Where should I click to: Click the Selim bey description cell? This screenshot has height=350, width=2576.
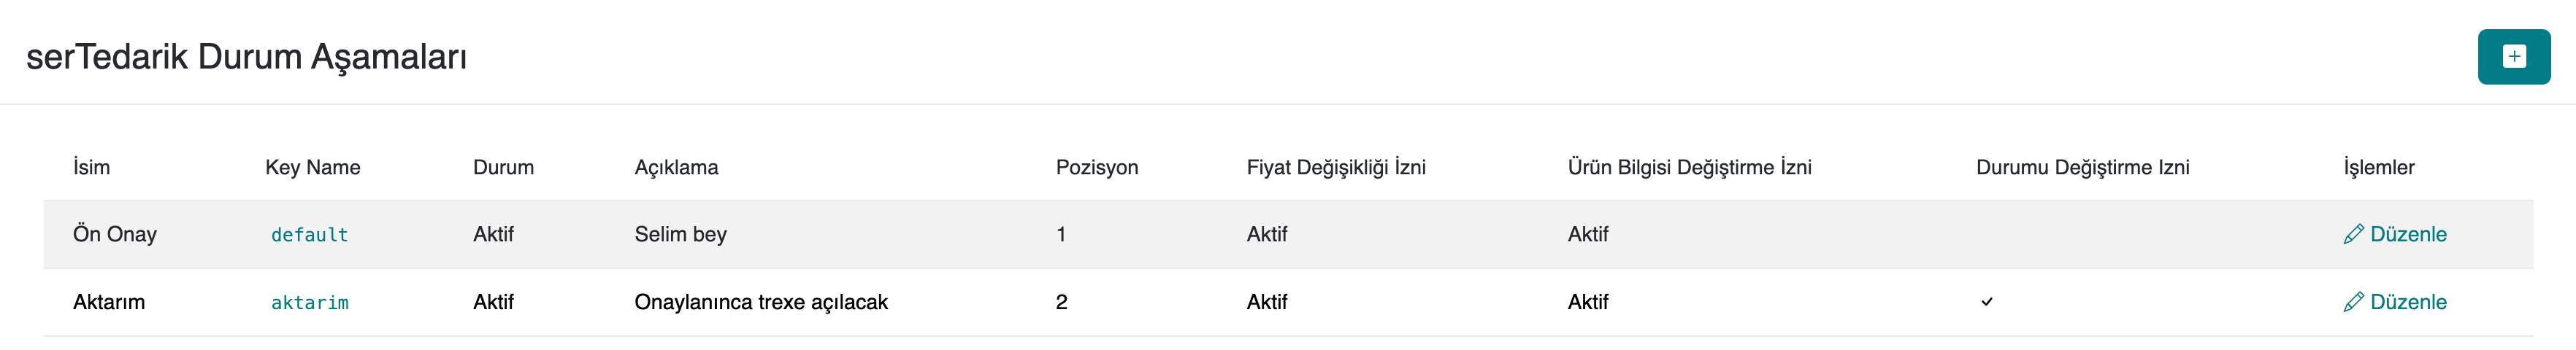(x=680, y=234)
